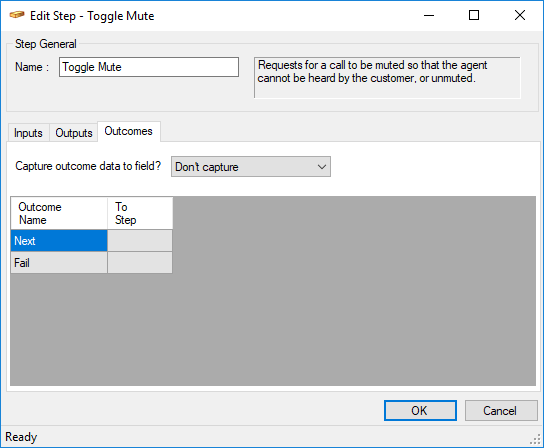The height and width of the screenshot is (448, 544).
Task: Select the Outcomes tab
Action: (129, 131)
